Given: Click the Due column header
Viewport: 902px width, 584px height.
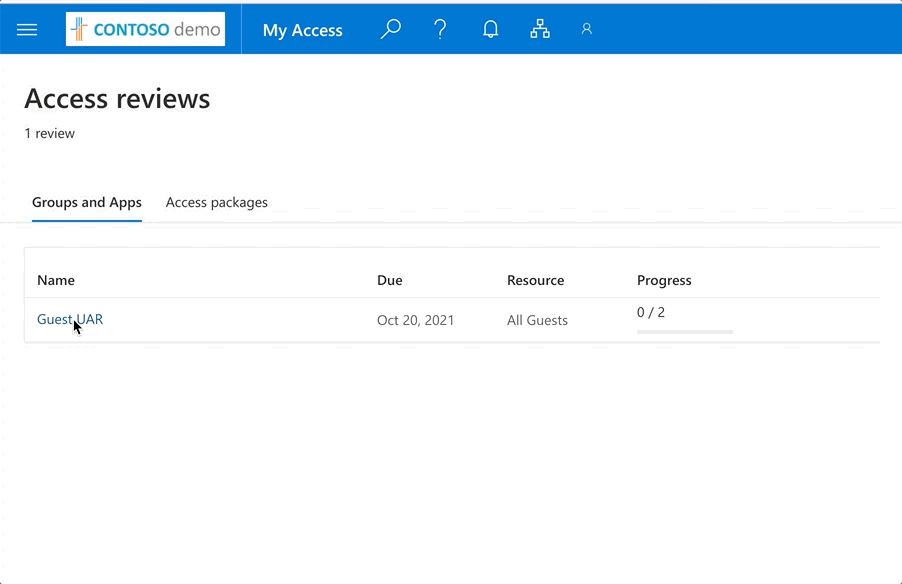Looking at the screenshot, I should (x=390, y=280).
